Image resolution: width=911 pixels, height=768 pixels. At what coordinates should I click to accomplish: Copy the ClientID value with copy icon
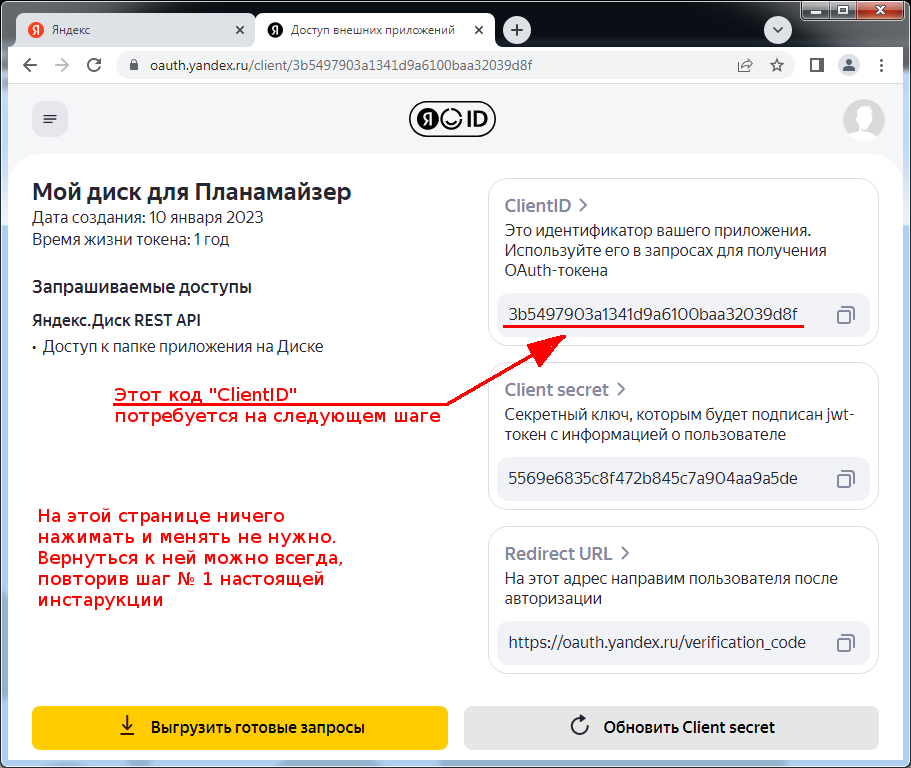point(845,315)
